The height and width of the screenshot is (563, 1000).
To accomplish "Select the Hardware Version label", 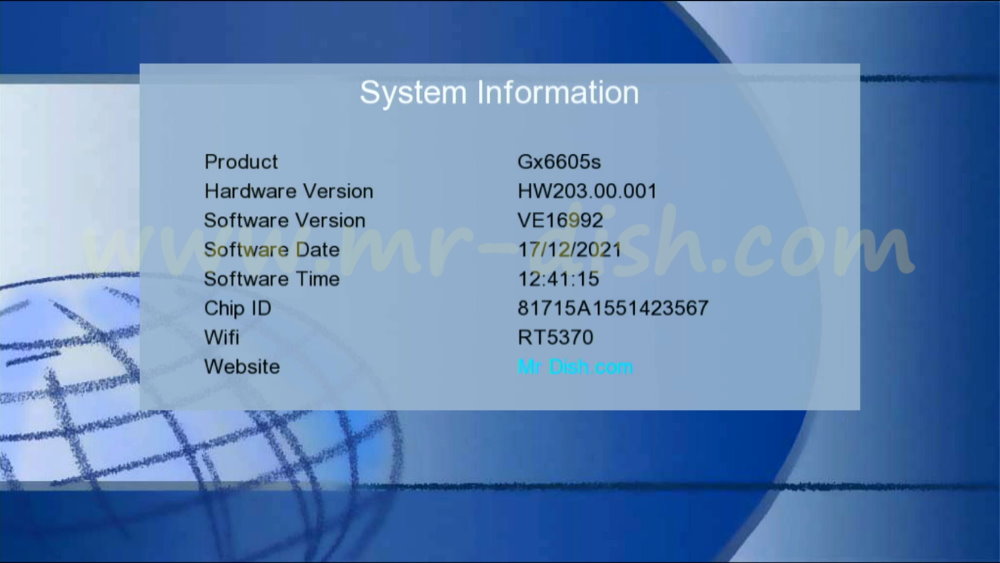I will (x=288, y=191).
